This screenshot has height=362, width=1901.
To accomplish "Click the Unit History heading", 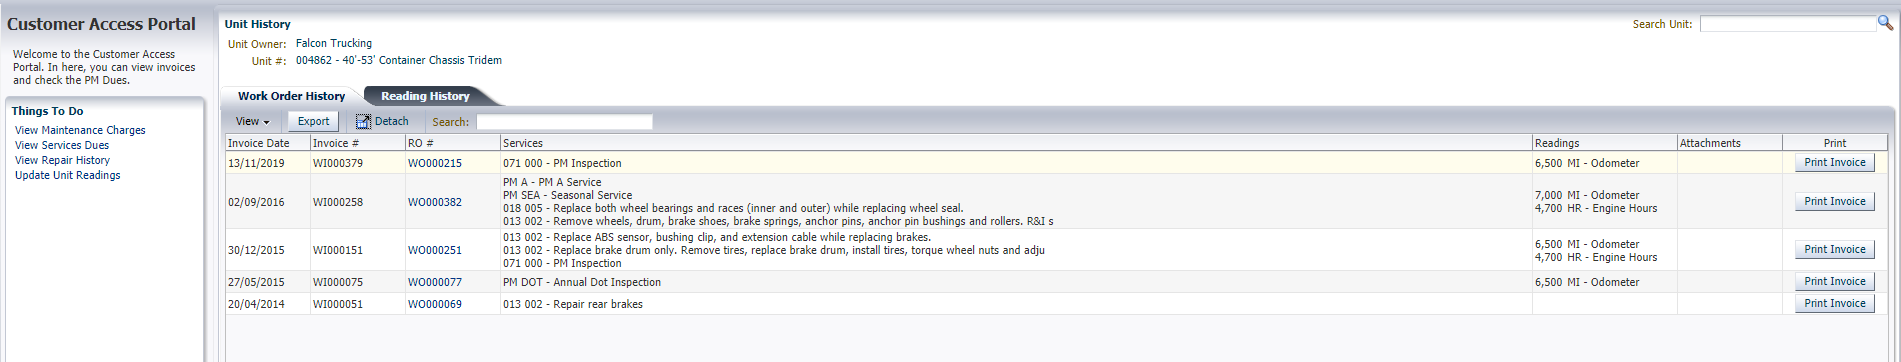I will (x=258, y=24).
